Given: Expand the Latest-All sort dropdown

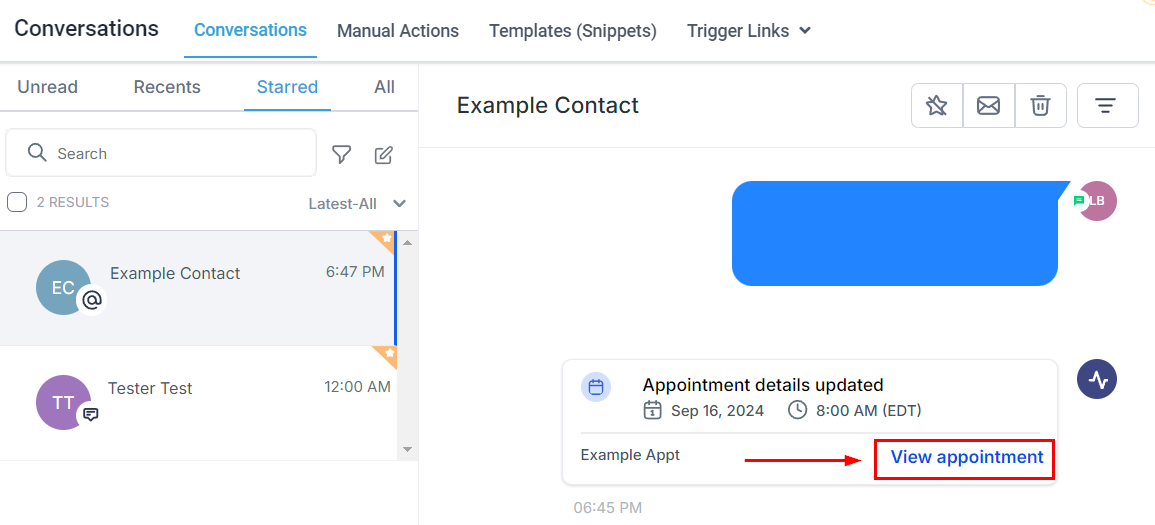Looking at the screenshot, I should pyautogui.click(x=357, y=204).
